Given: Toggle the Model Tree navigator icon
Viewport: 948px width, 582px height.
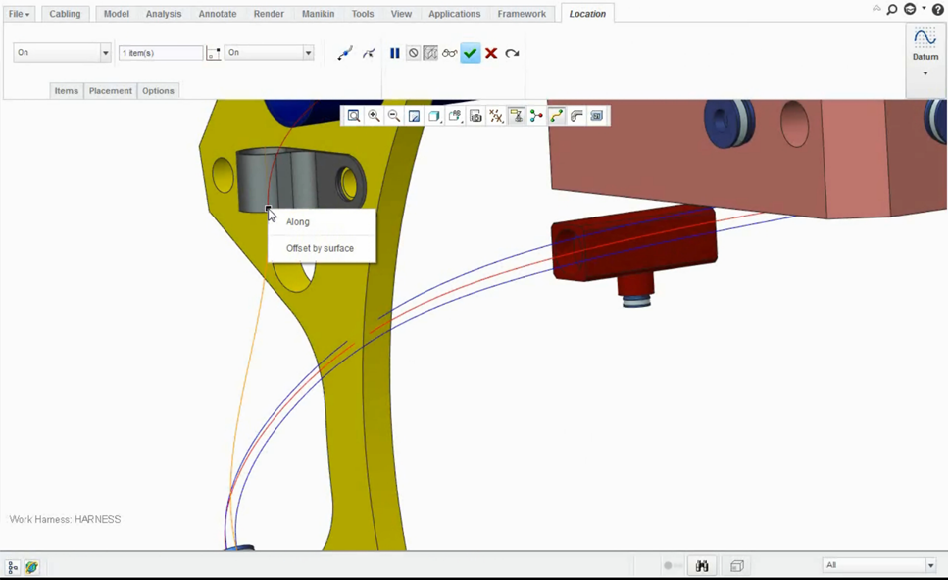Looking at the screenshot, I should (13, 567).
